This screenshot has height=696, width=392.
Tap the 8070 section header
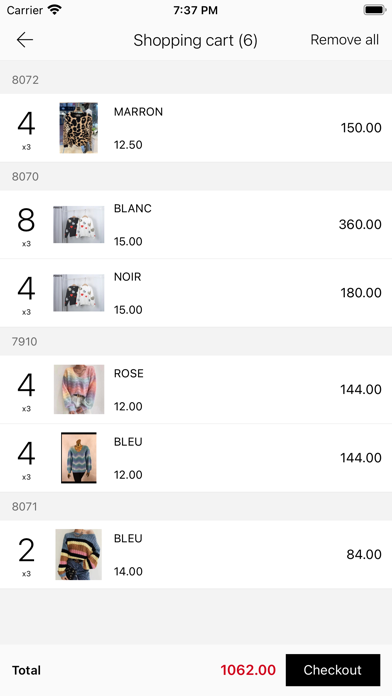coord(196,177)
